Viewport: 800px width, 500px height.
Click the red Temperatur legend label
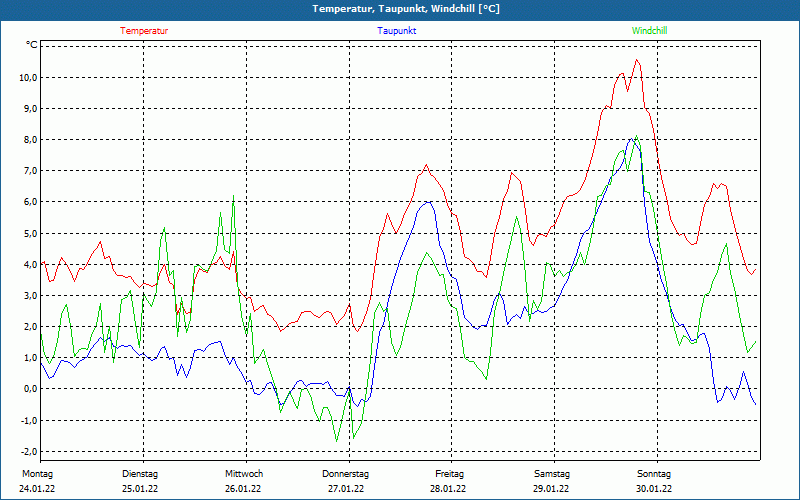(x=144, y=31)
